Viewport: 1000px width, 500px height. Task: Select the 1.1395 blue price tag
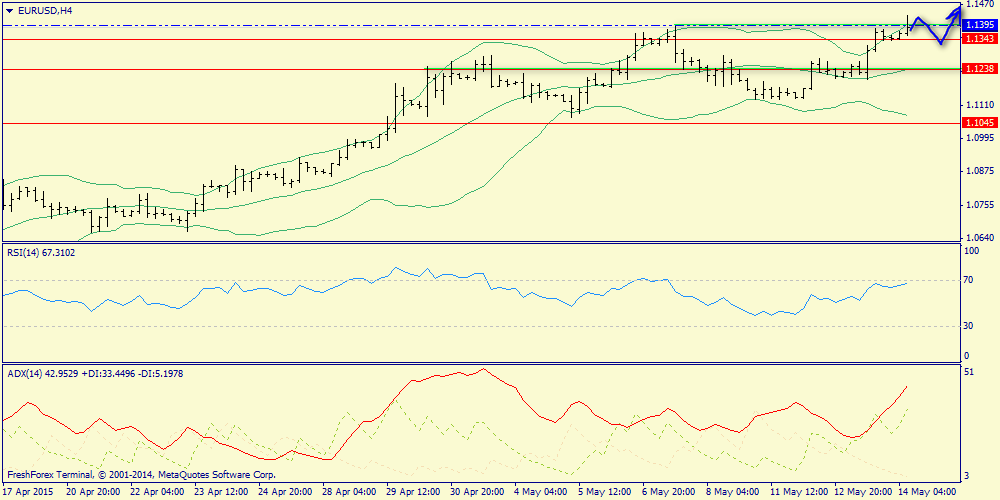(978, 25)
